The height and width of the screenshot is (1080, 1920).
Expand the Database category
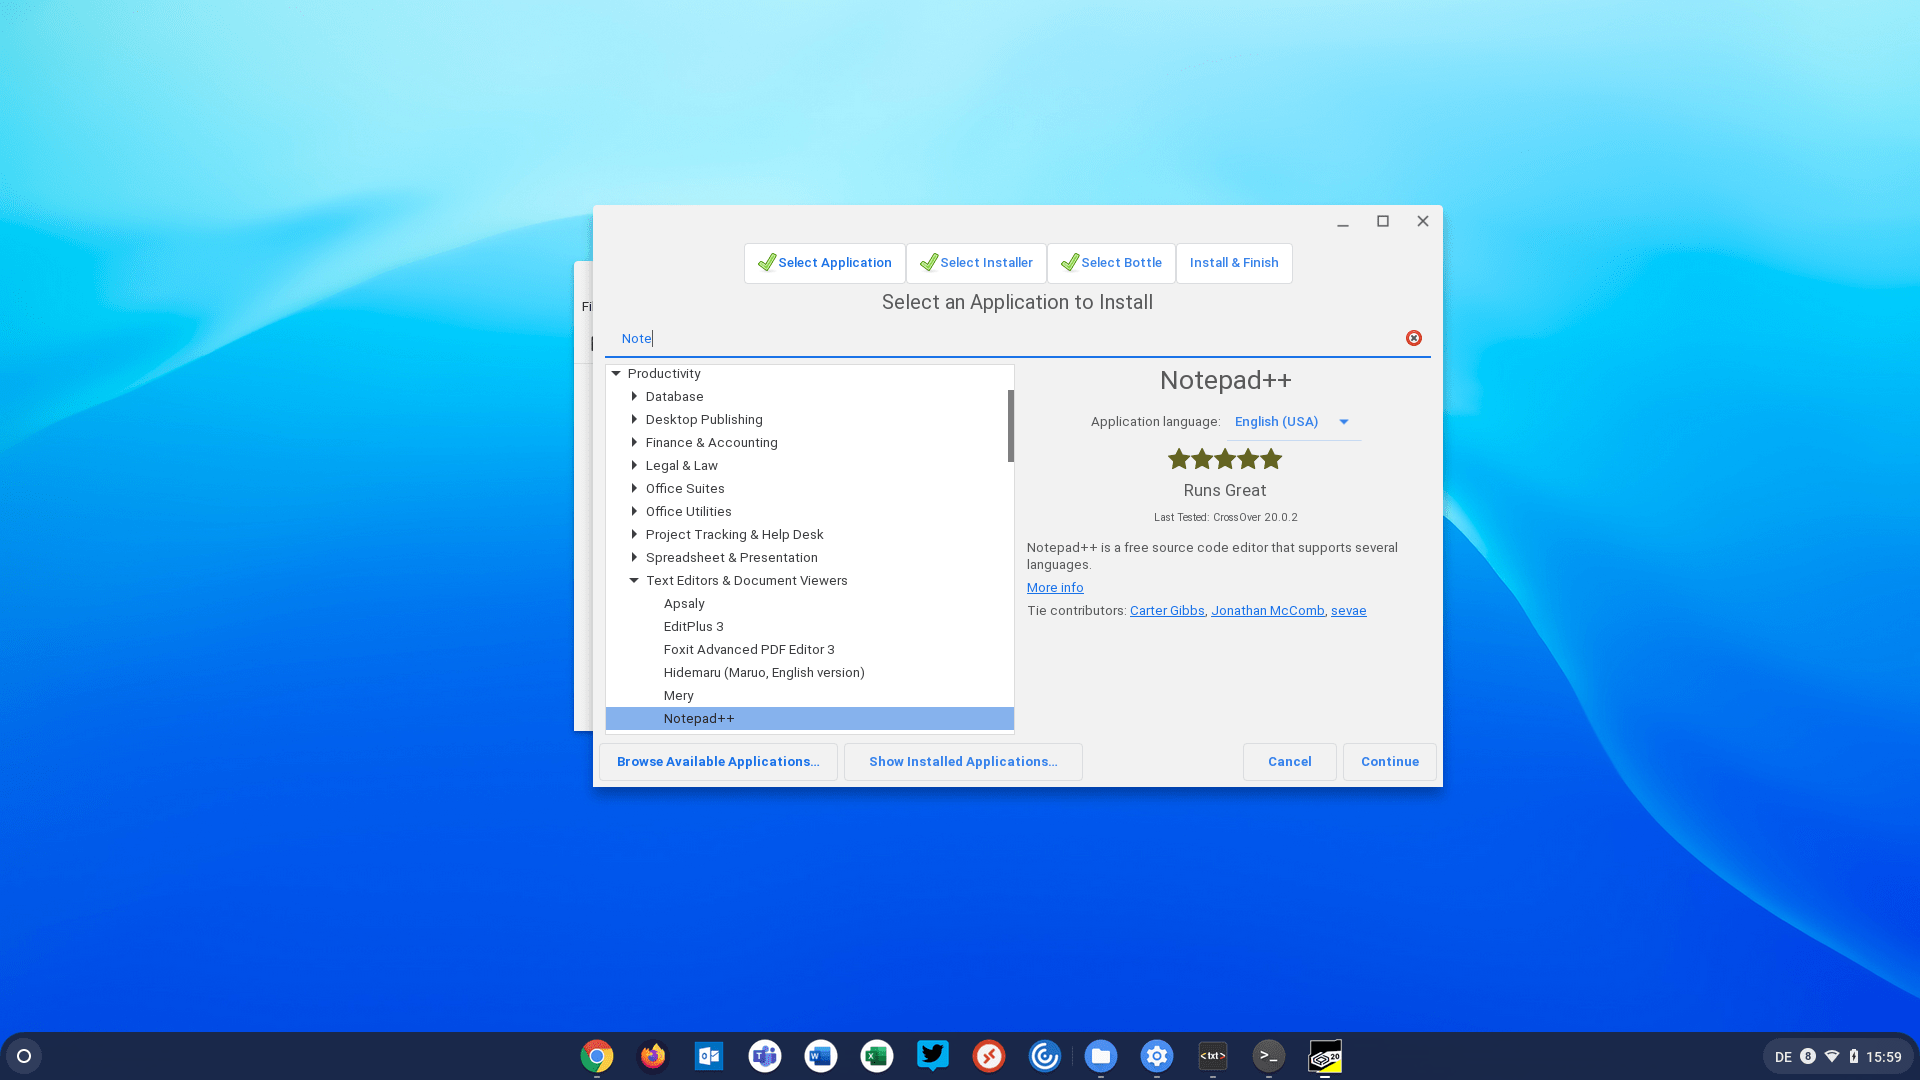(x=634, y=396)
